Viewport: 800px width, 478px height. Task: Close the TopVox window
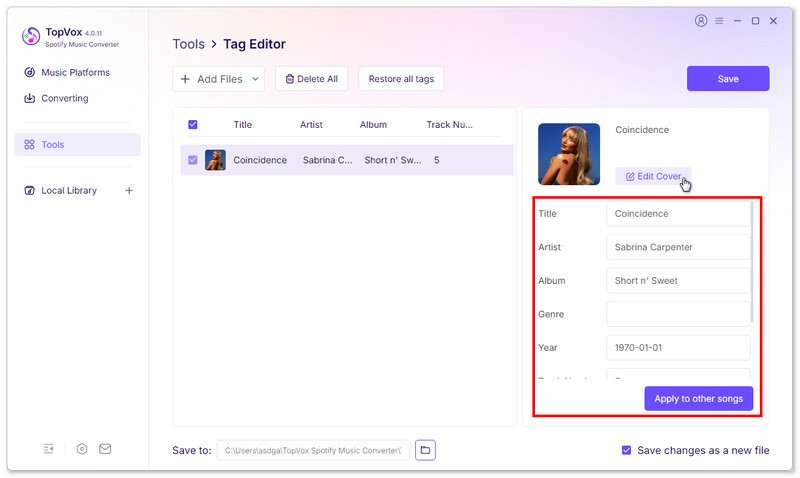click(773, 21)
